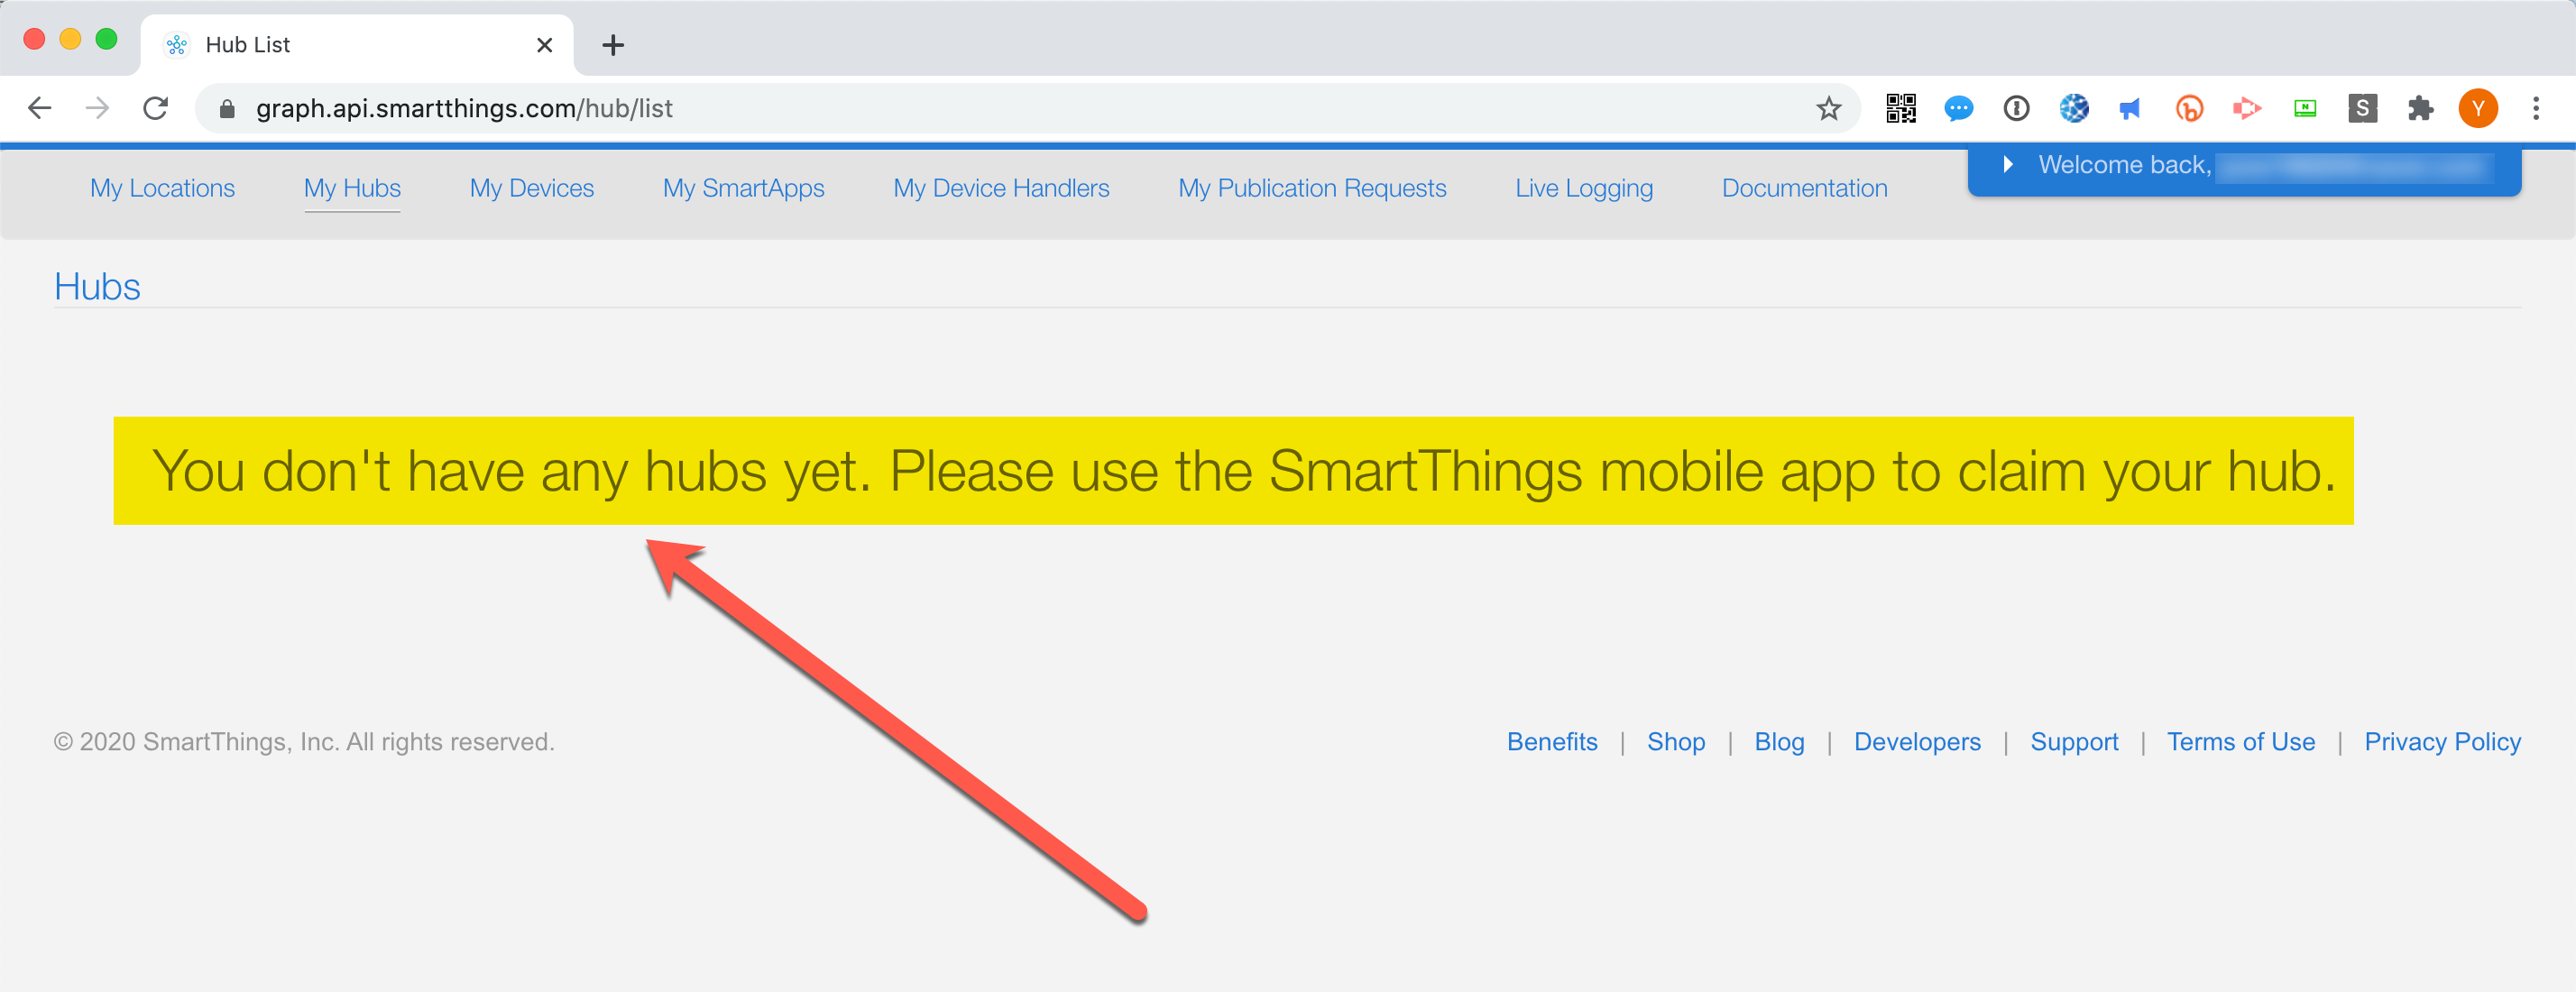Reload the page with the refresh icon
Viewport: 2576px width, 992px height.
pos(155,108)
